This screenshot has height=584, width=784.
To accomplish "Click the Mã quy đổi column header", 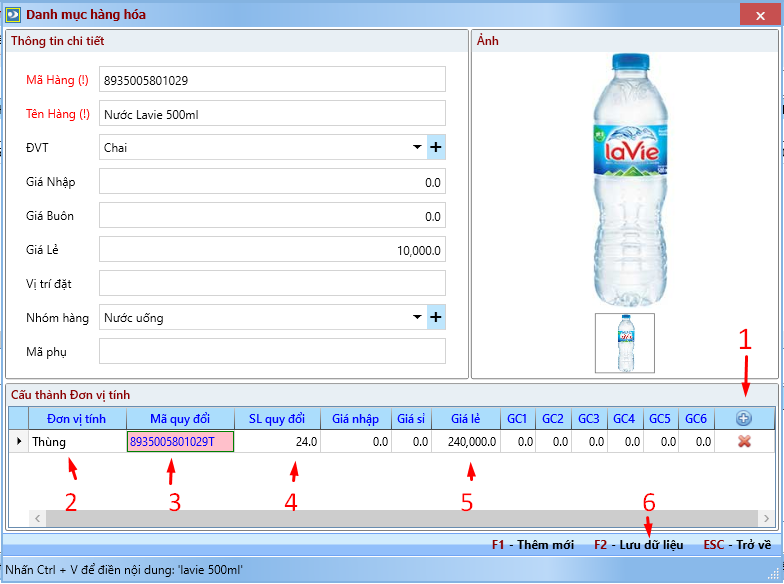I will pos(180,418).
